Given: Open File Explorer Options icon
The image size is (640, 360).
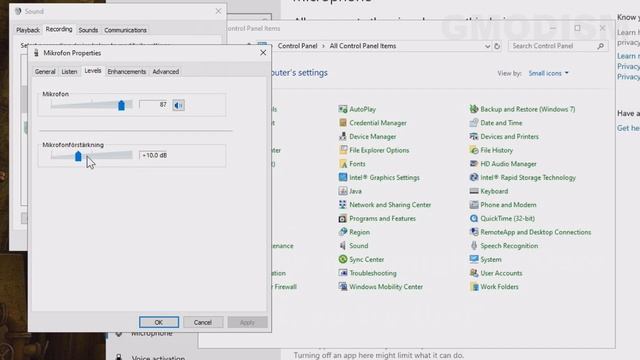Looking at the screenshot, I should (x=343, y=150).
